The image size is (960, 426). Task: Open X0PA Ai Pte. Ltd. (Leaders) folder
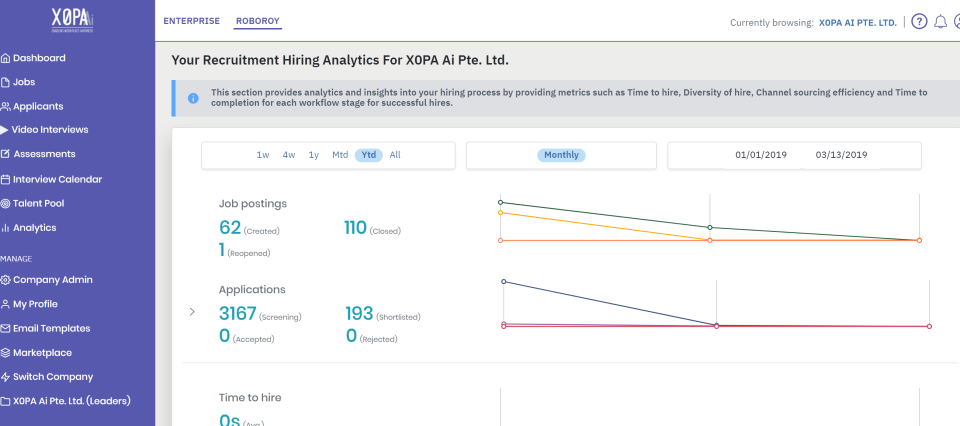tap(66, 402)
